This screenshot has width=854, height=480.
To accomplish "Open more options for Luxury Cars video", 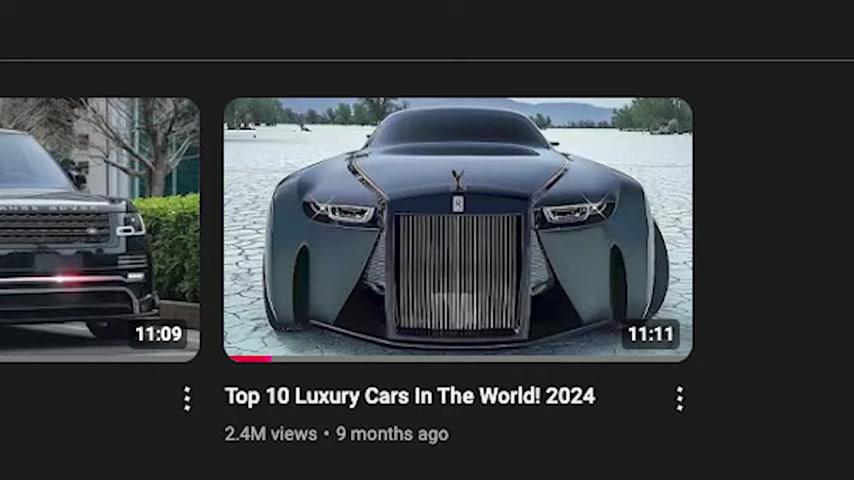I will 679,399.
